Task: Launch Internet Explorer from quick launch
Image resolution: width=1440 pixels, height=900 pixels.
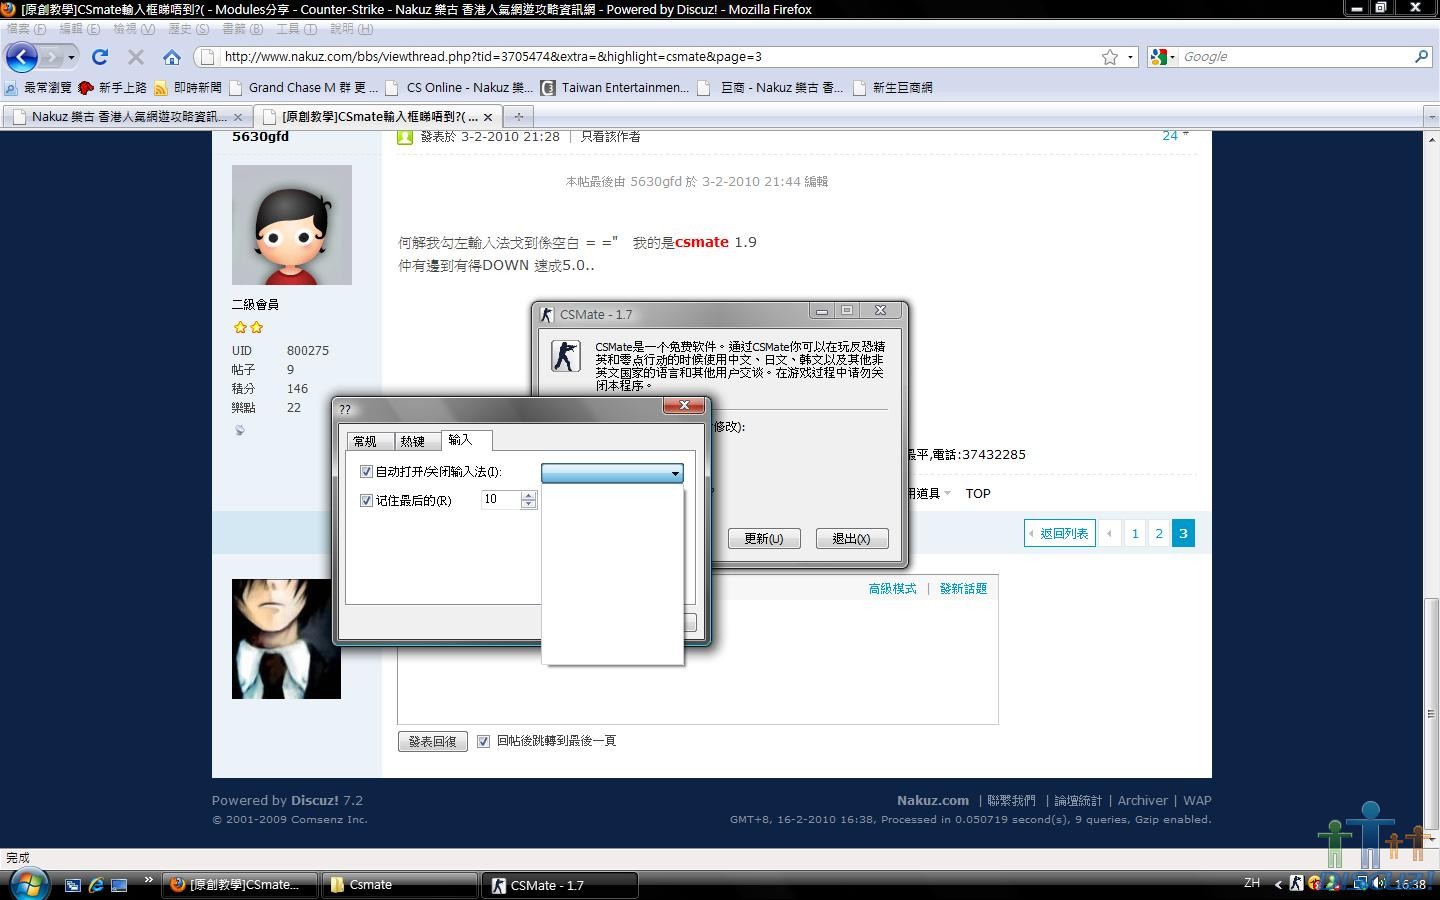Action: [x=96, y=885]
